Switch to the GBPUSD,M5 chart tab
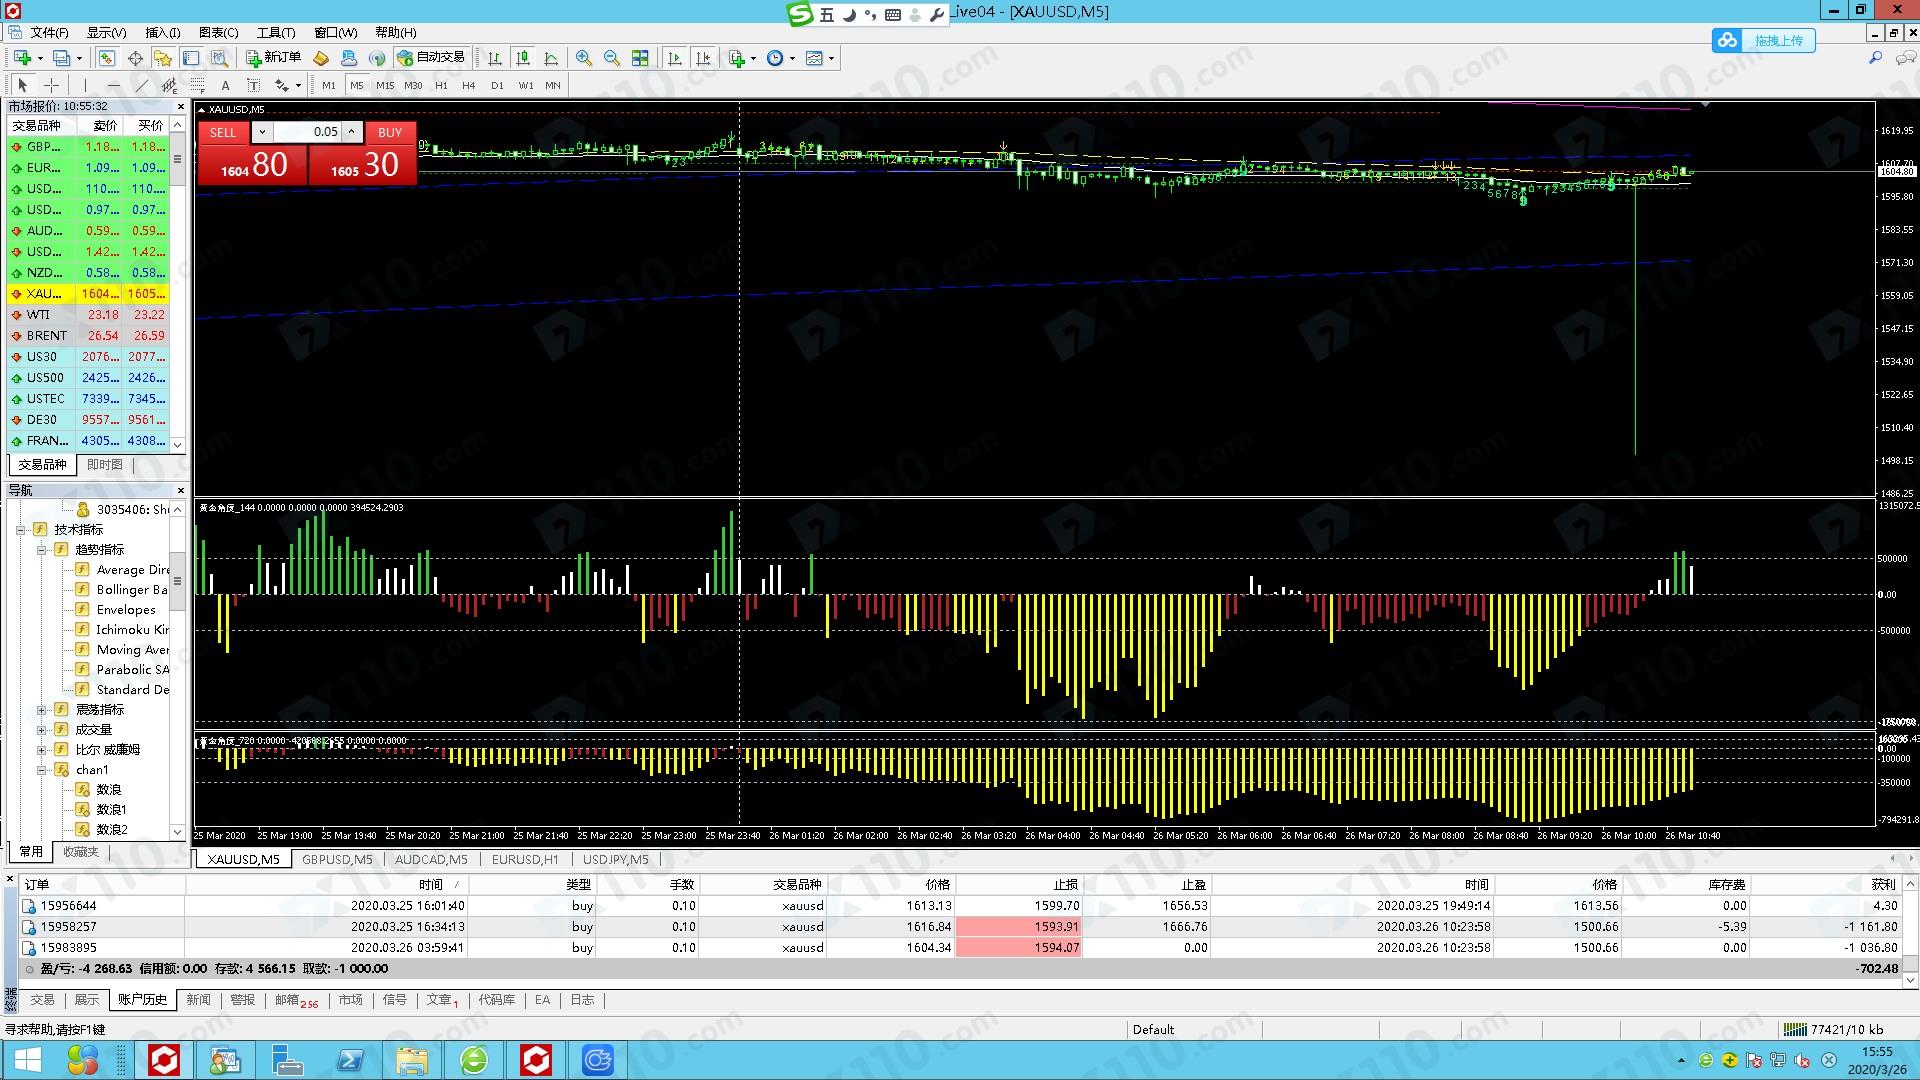The width and height of the screenshot is (1920, 1080). coord(337,859)
